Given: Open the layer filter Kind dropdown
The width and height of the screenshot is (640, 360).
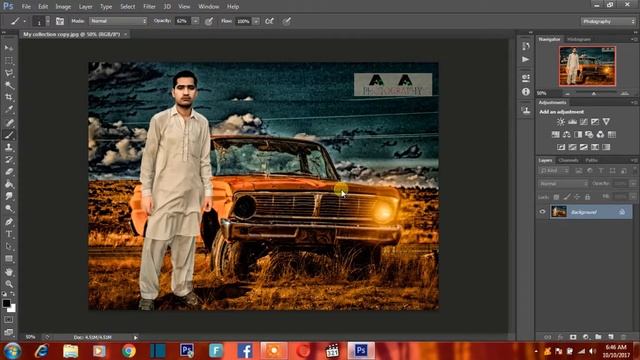Looking at the screenshot, I should [x=554, y=171].
